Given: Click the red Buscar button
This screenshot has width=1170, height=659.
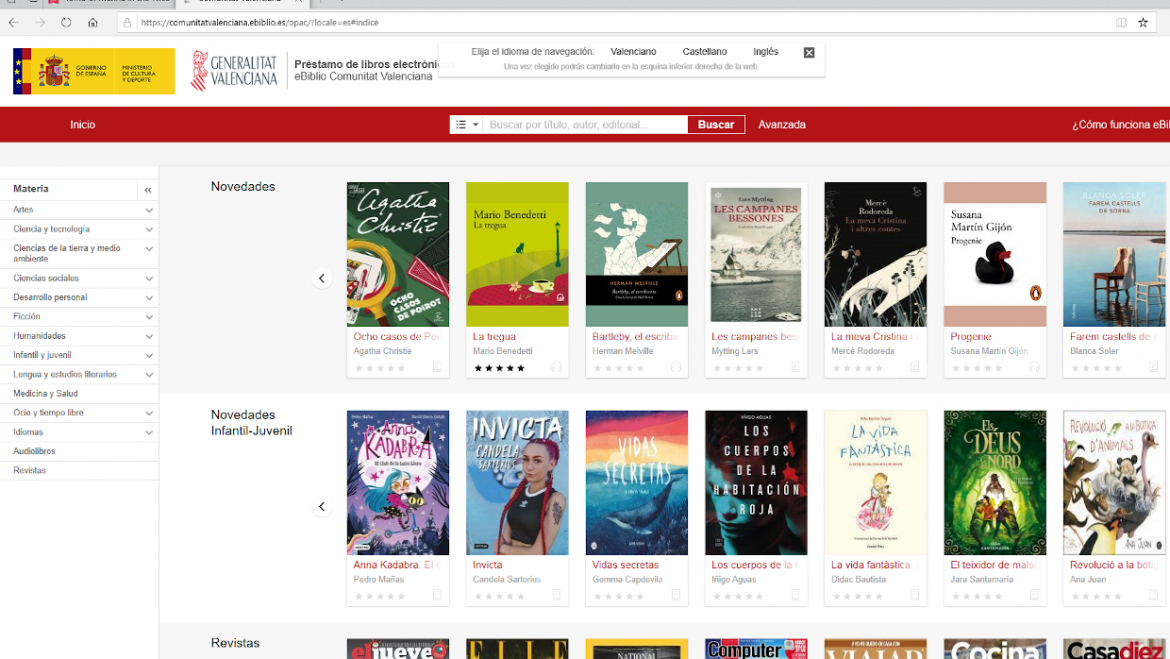Looking at the screenshot, I should click(x=716, y=124).
